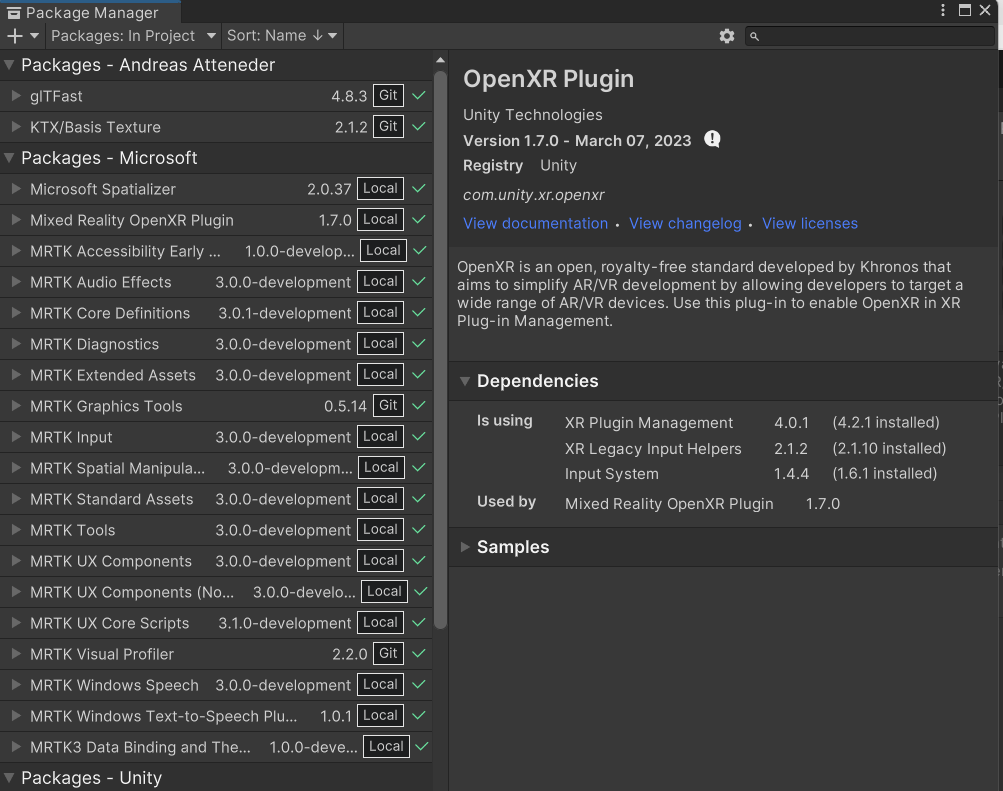The image size is (1003, 791).
Task: Click the green check beside Microsoft Spatializer
Action: tap(419, 188)
